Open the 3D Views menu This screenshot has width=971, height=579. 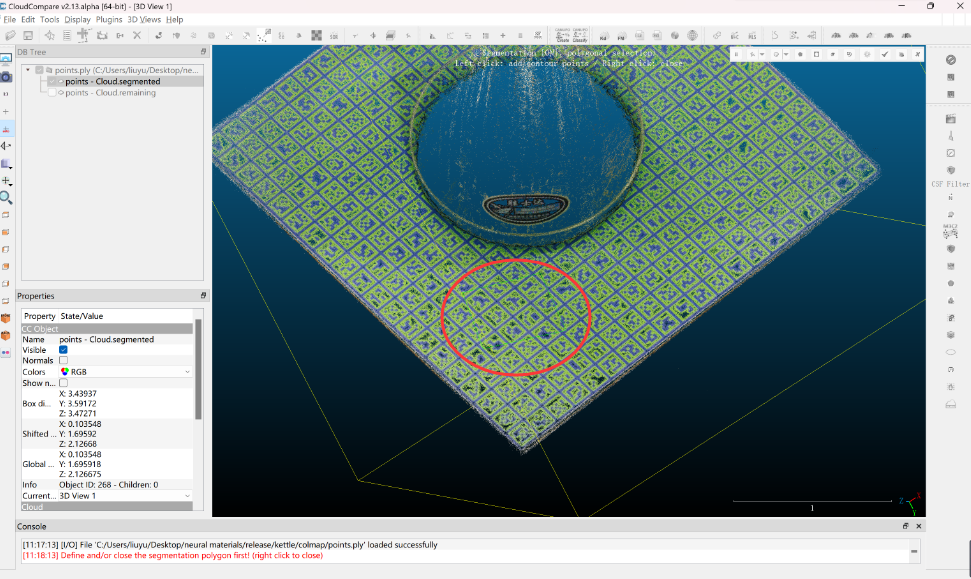point(144,20)
